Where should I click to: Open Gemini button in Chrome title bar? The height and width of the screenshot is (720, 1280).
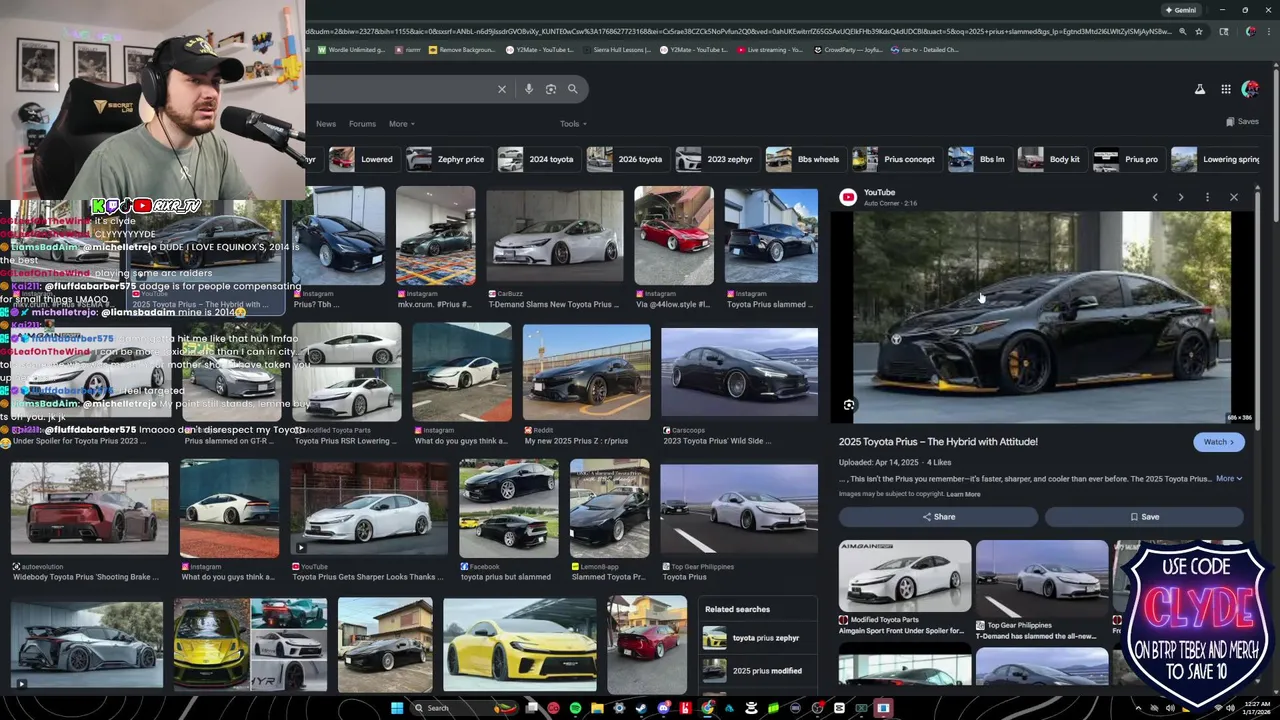[1181, 10]
